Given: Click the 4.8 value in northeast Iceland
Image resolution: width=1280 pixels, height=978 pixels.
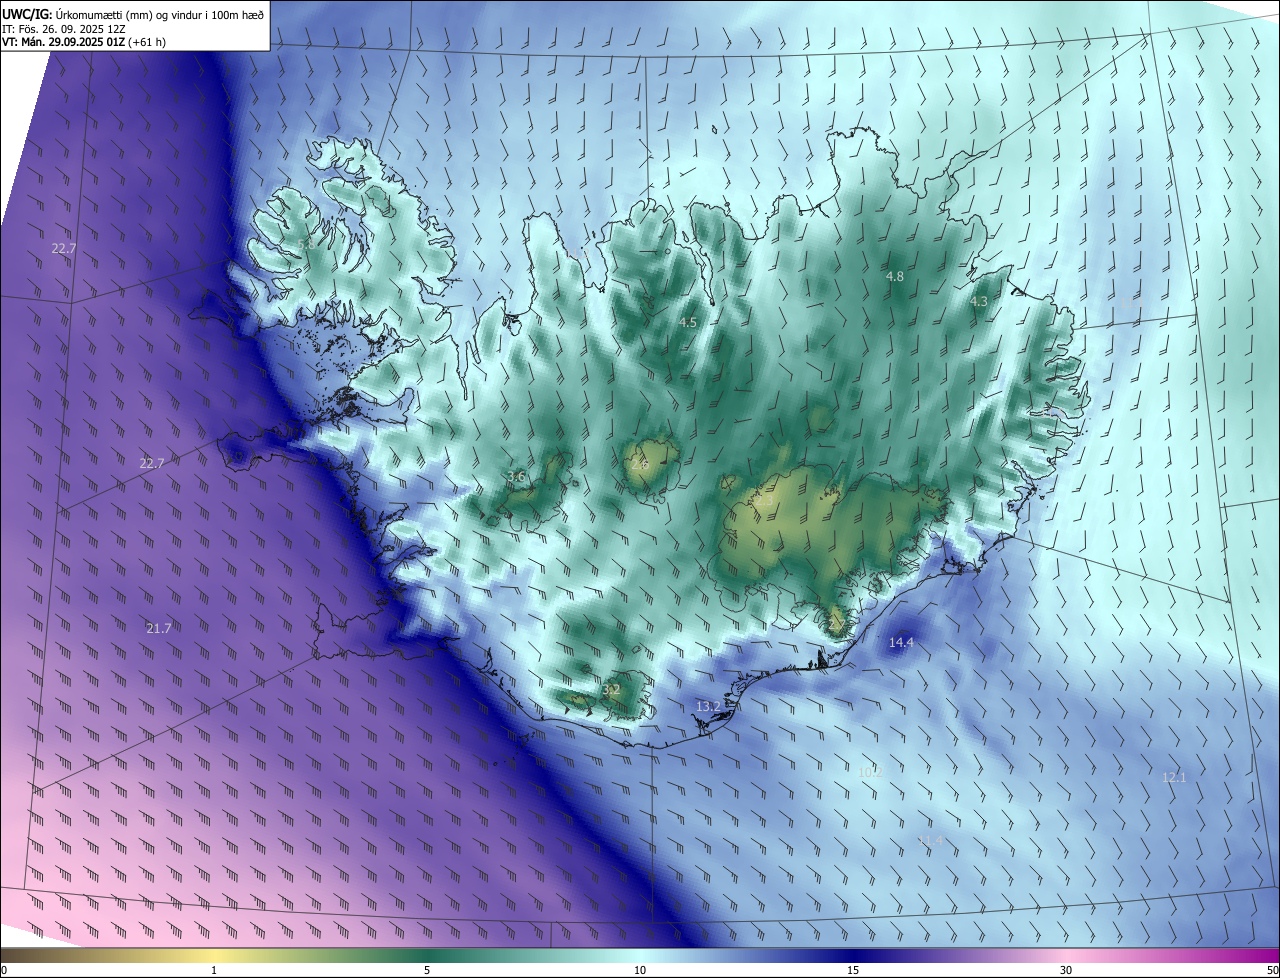Looking at the screenshot, I should (895, 276).
